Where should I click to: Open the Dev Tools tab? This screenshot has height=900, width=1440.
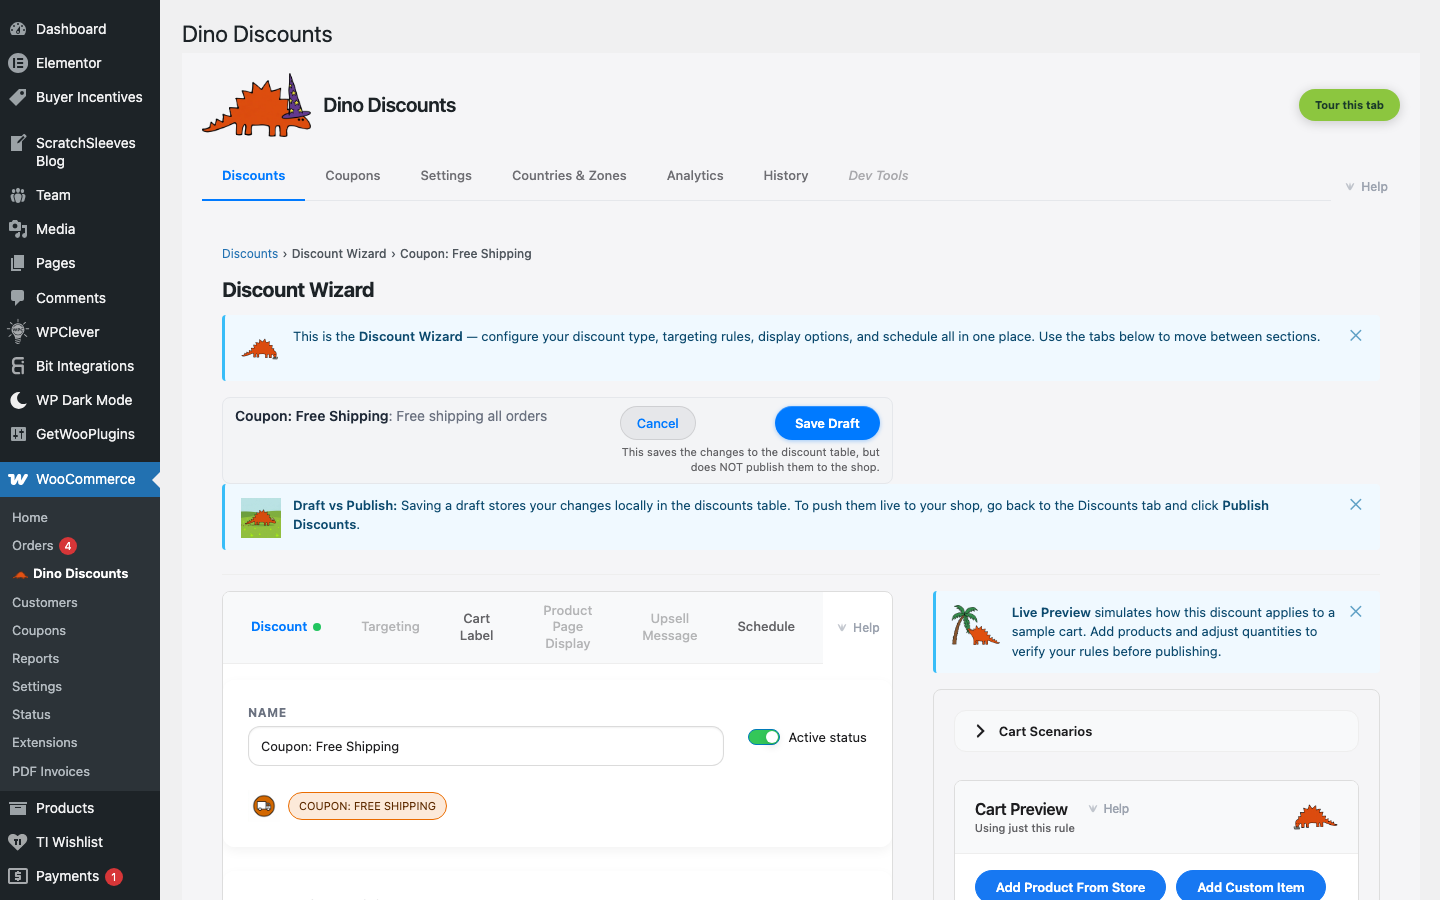pos(878,176)
